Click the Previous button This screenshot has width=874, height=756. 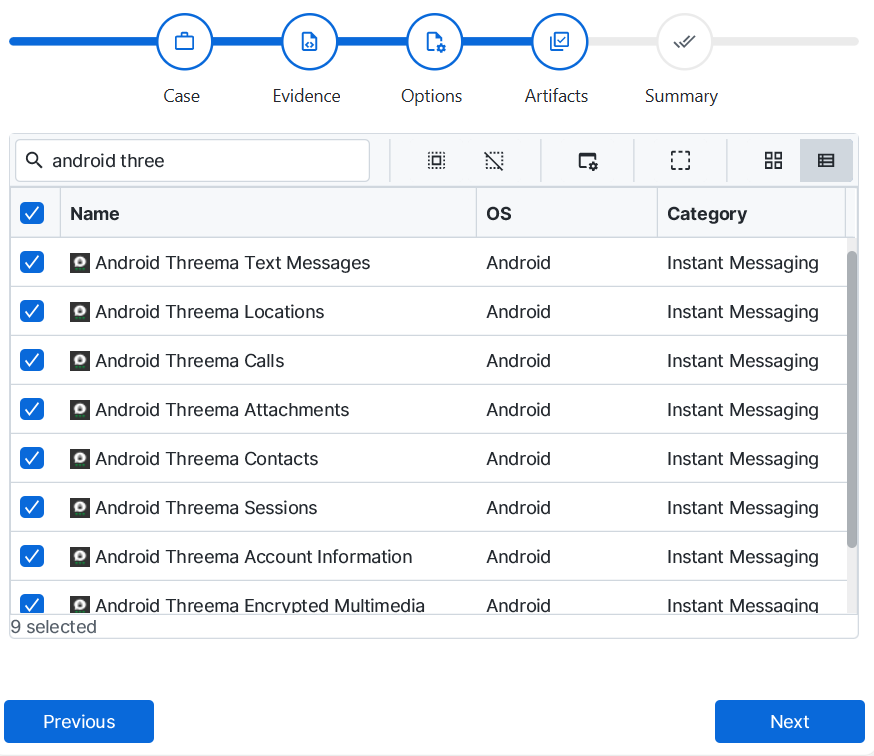79,722
